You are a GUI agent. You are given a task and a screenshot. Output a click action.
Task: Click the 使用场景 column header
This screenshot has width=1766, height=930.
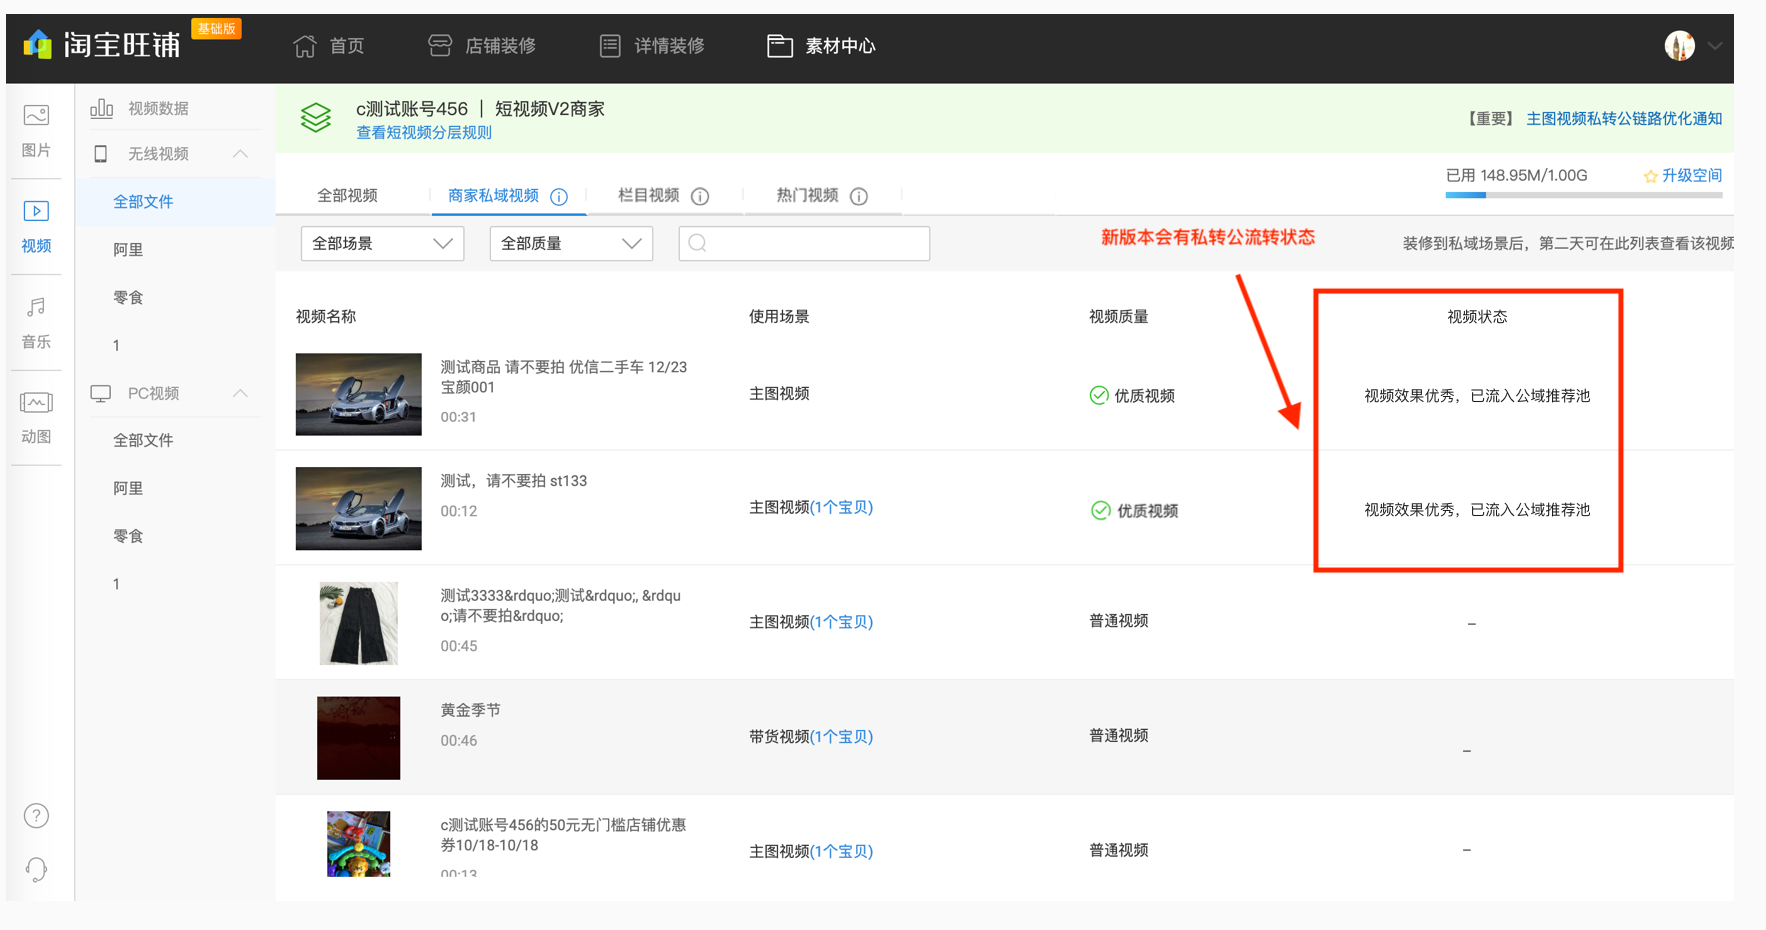coord(779,317)
